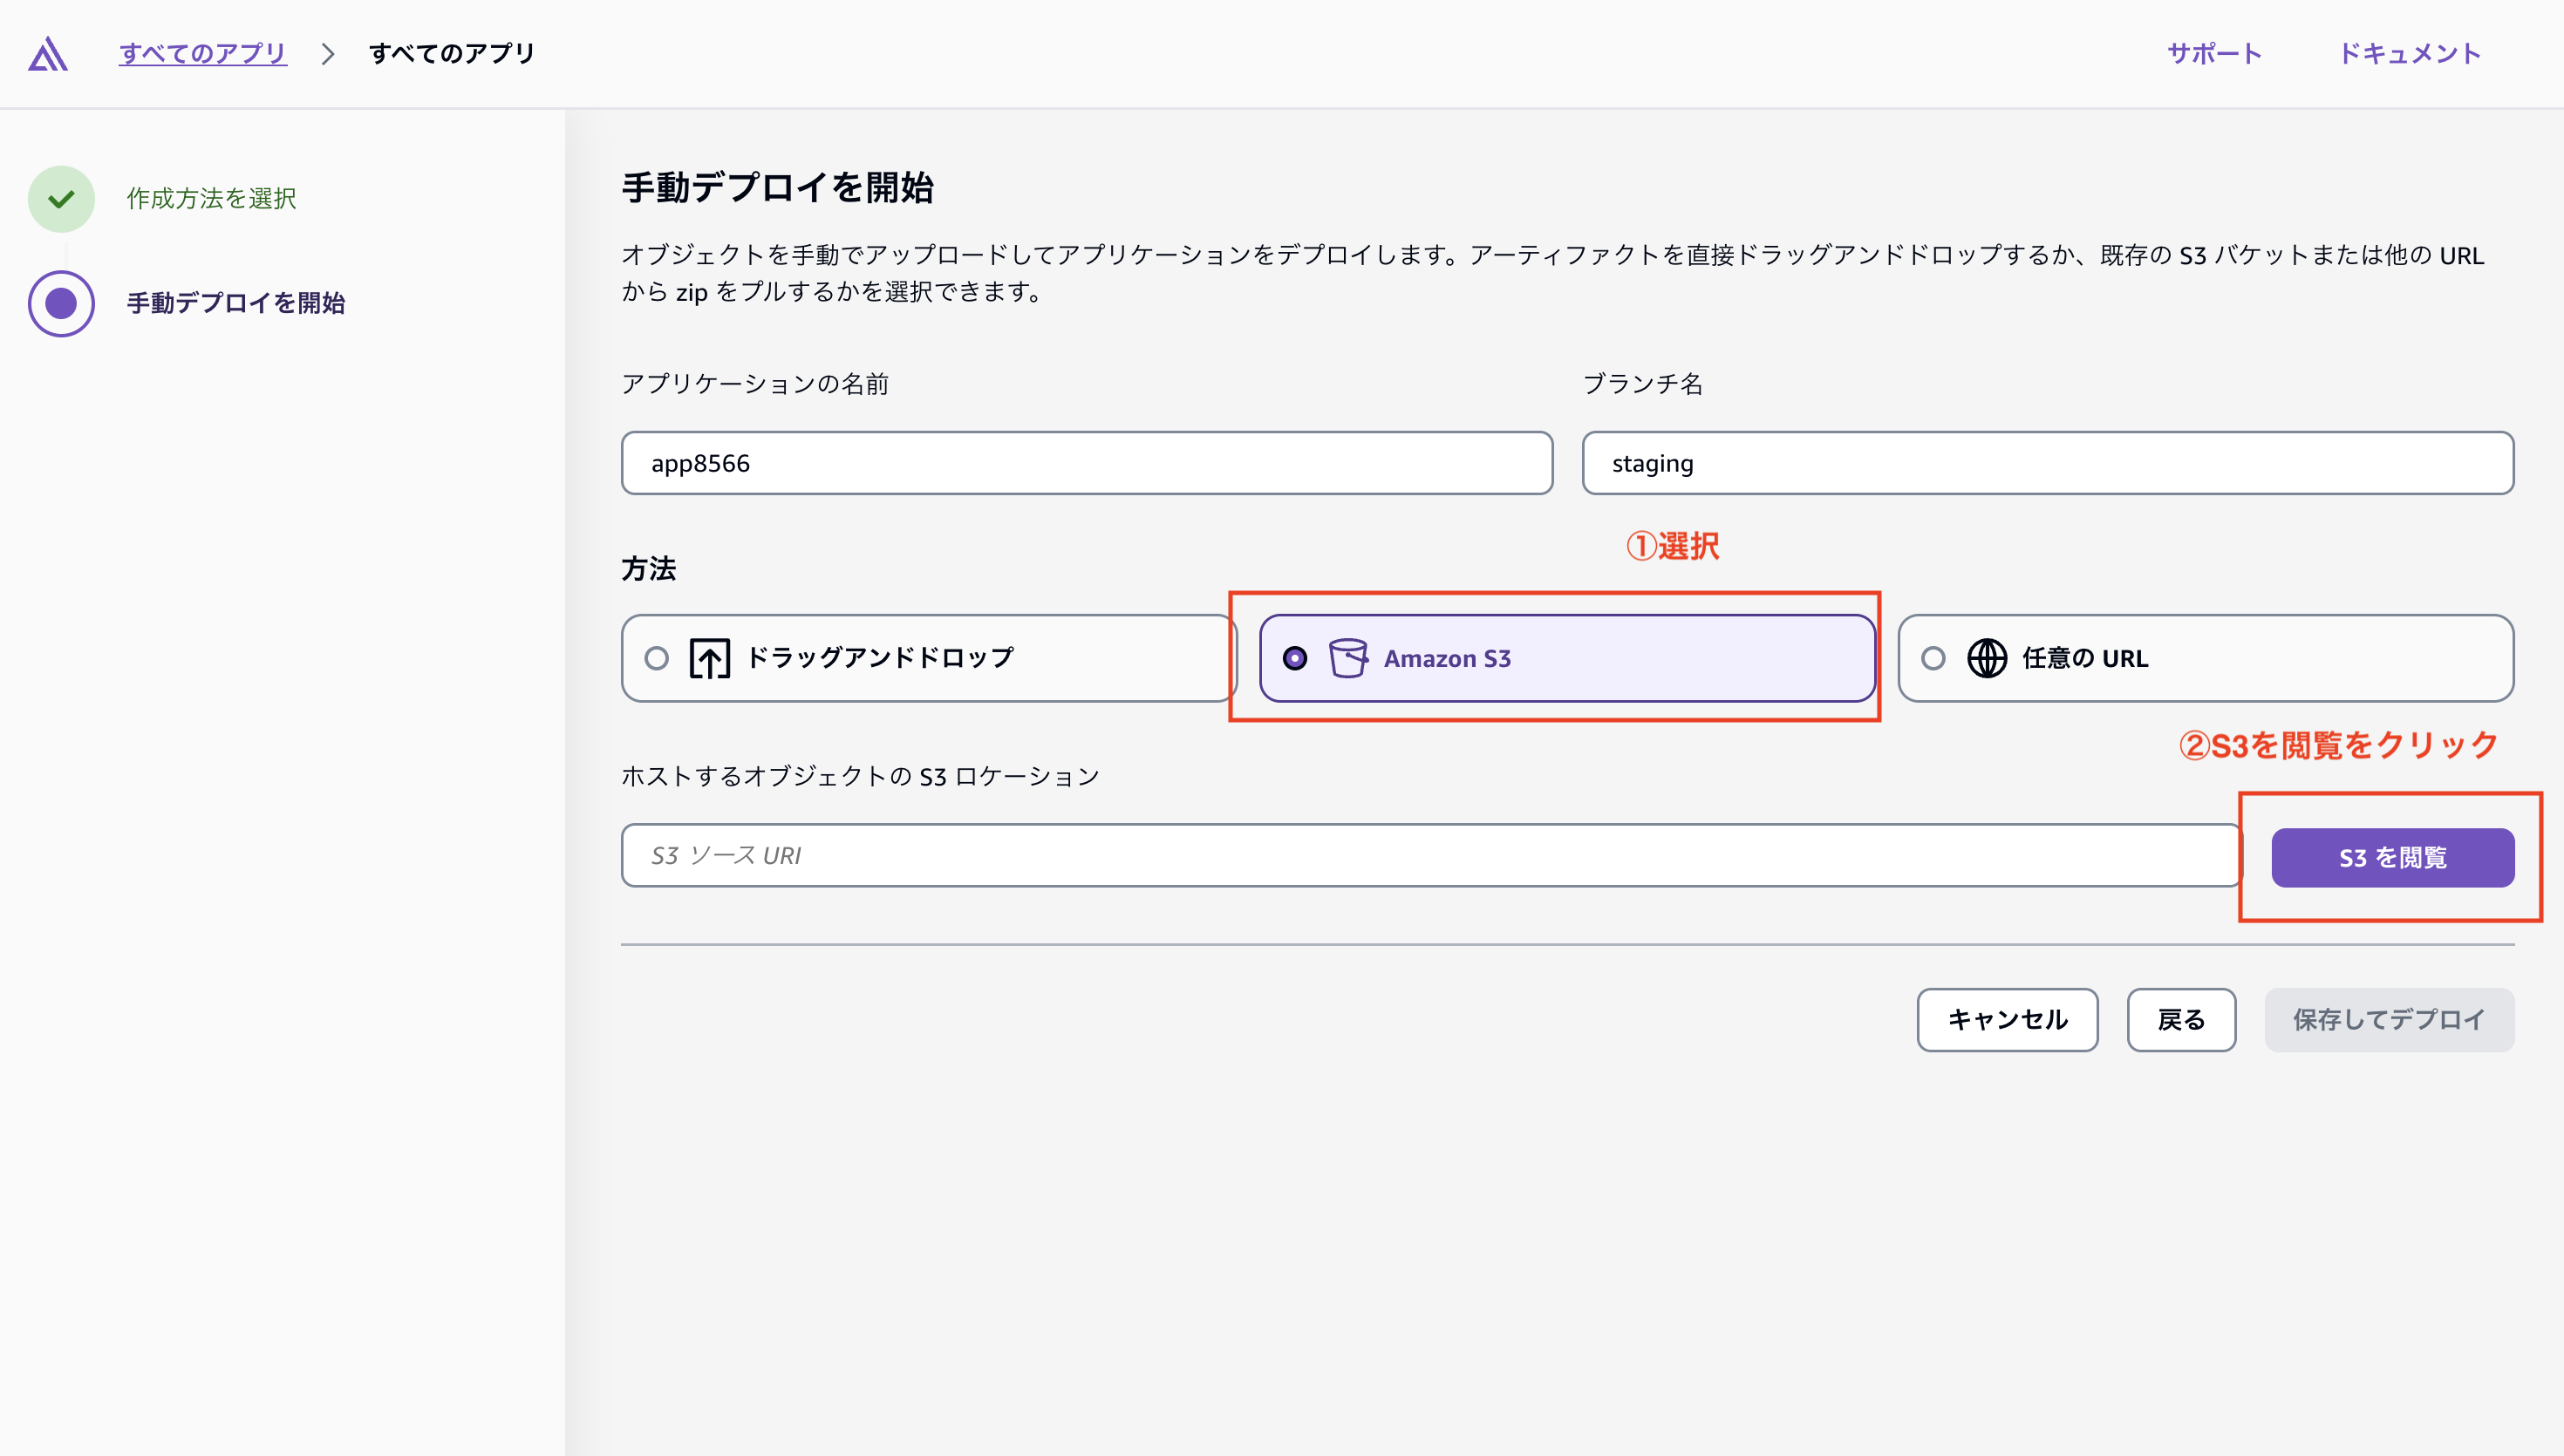
Task: Open the すべてのアプリ breadcrumb link
Action: coord(203,54)
